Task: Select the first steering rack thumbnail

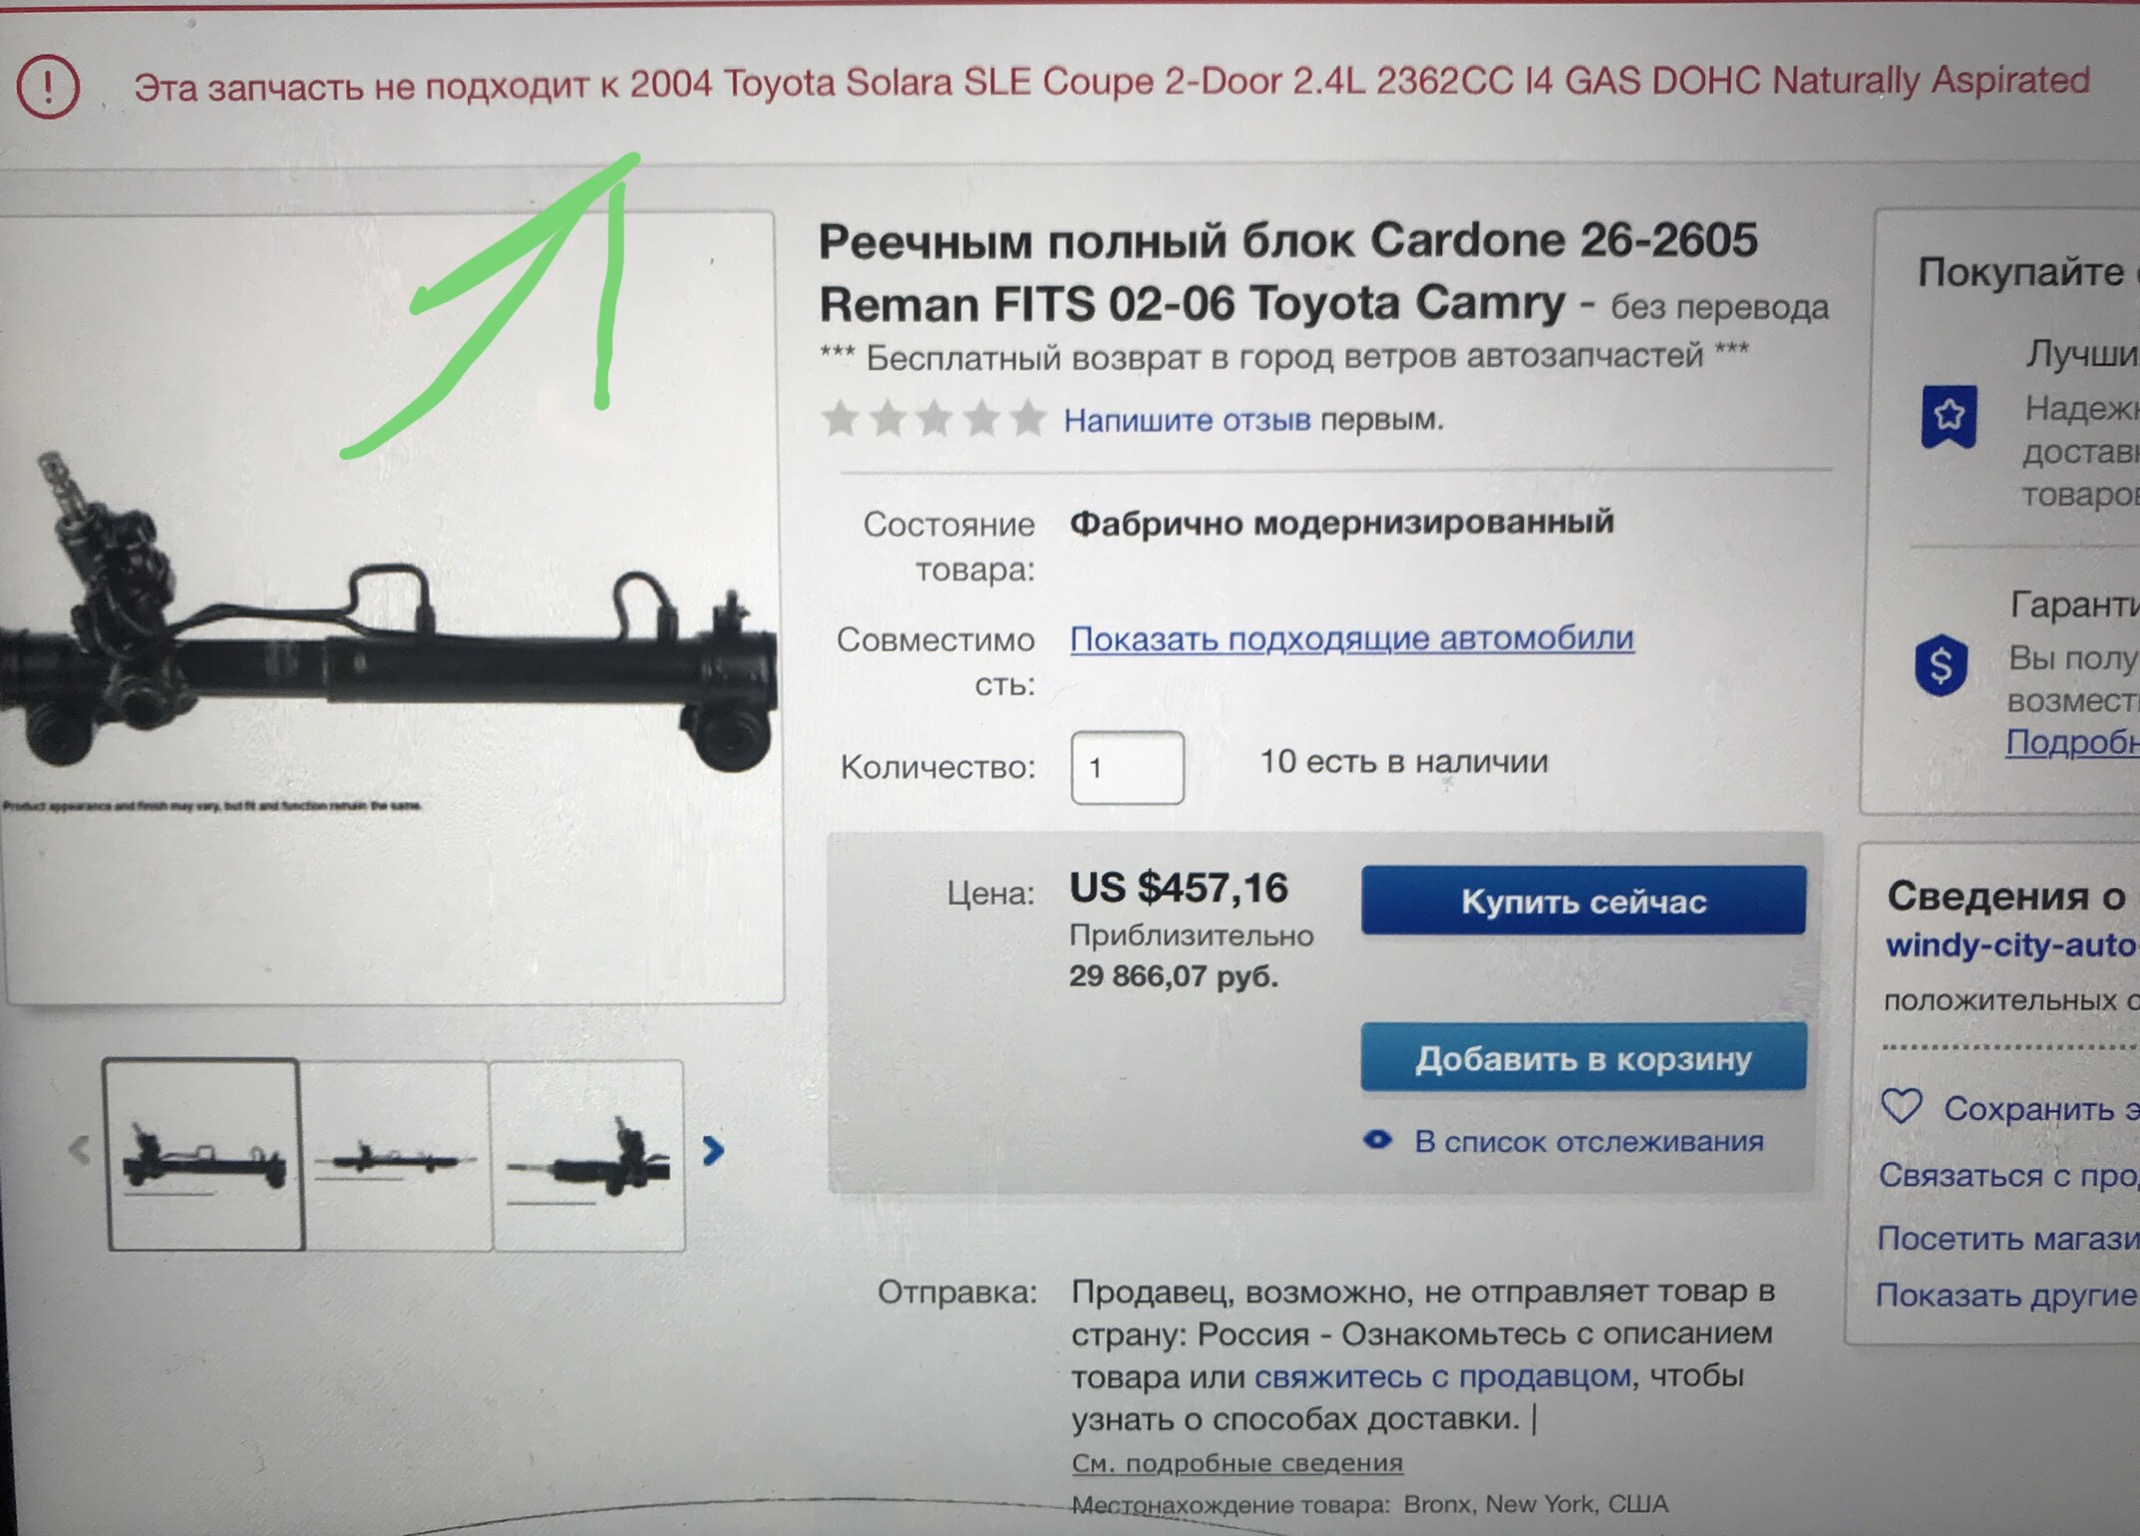Action: click(x=203, y=1154)
